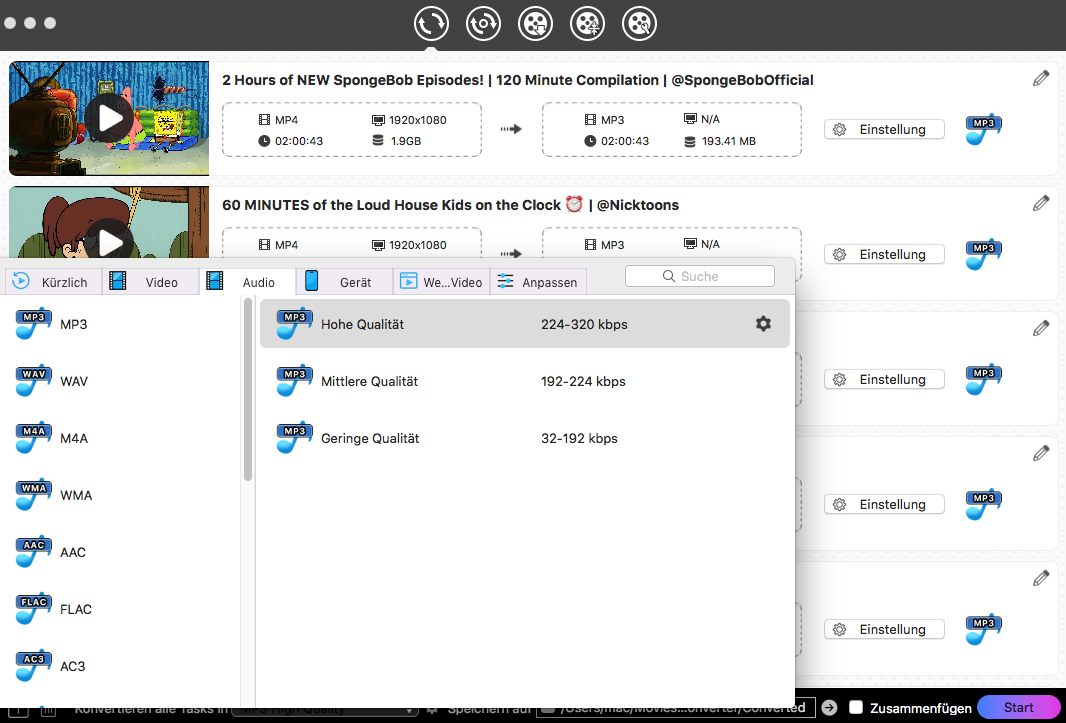Open the Convert module in top toolbar

(431, 23)
